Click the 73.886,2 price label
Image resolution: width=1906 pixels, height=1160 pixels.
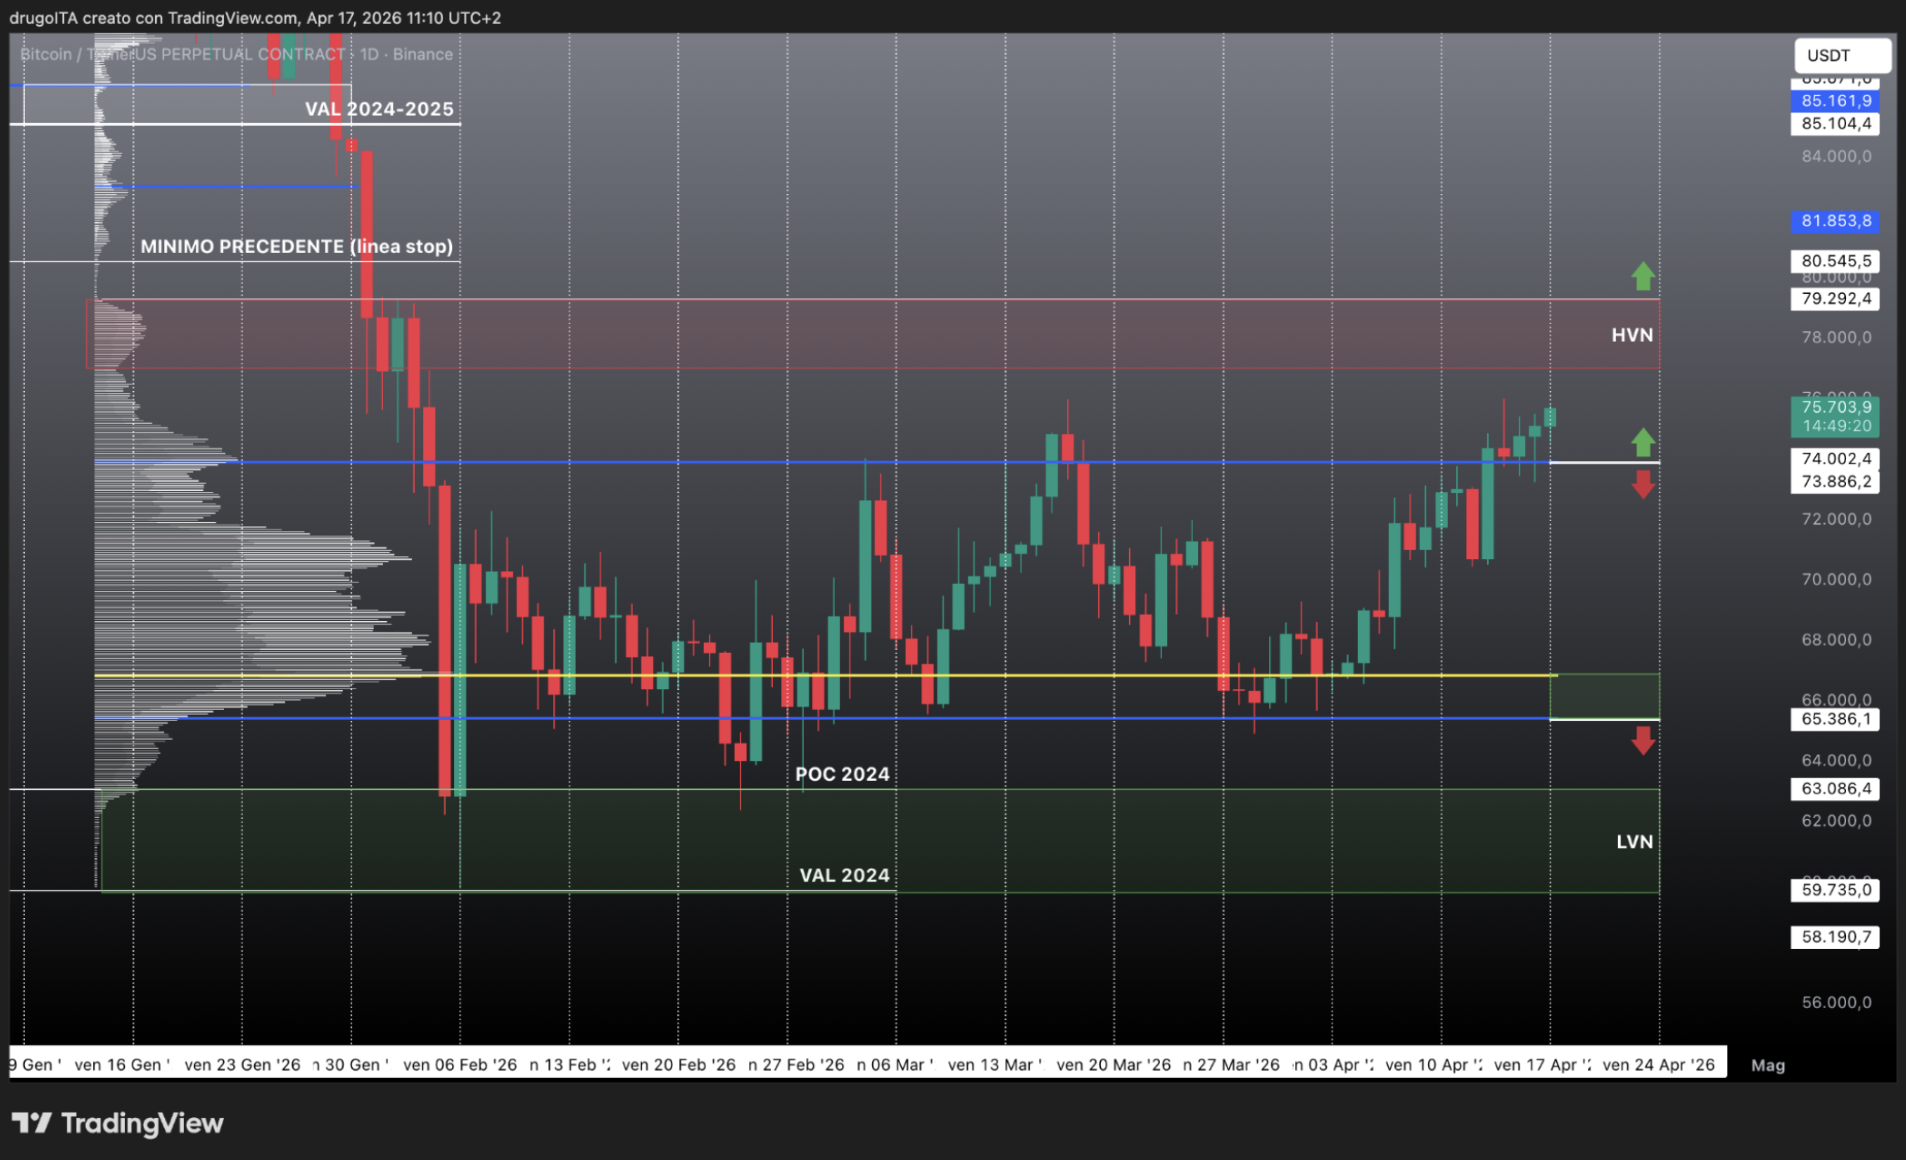tap(1835, 482)
